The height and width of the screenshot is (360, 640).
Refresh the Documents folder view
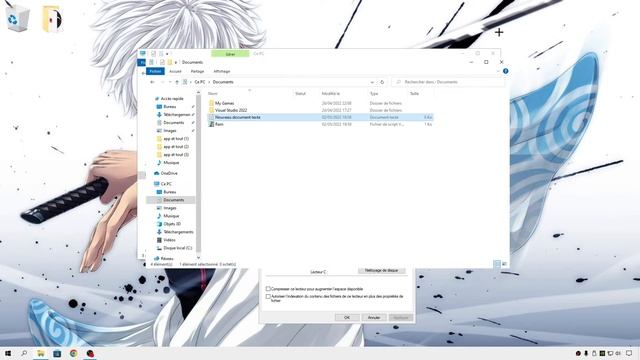coord(382,82)
